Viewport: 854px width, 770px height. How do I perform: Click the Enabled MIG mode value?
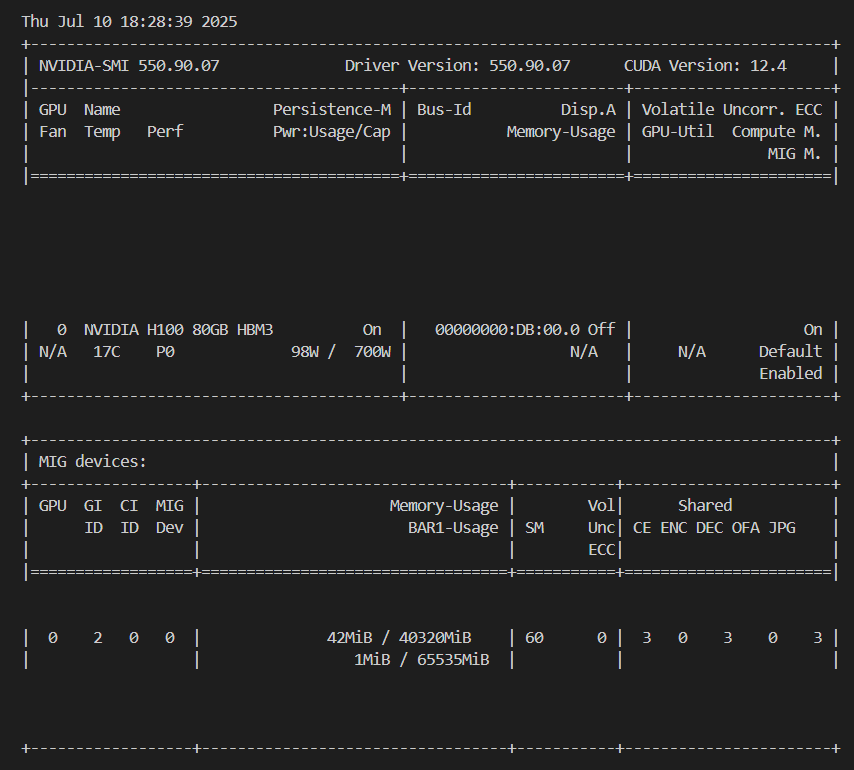[x=790, y=374]
